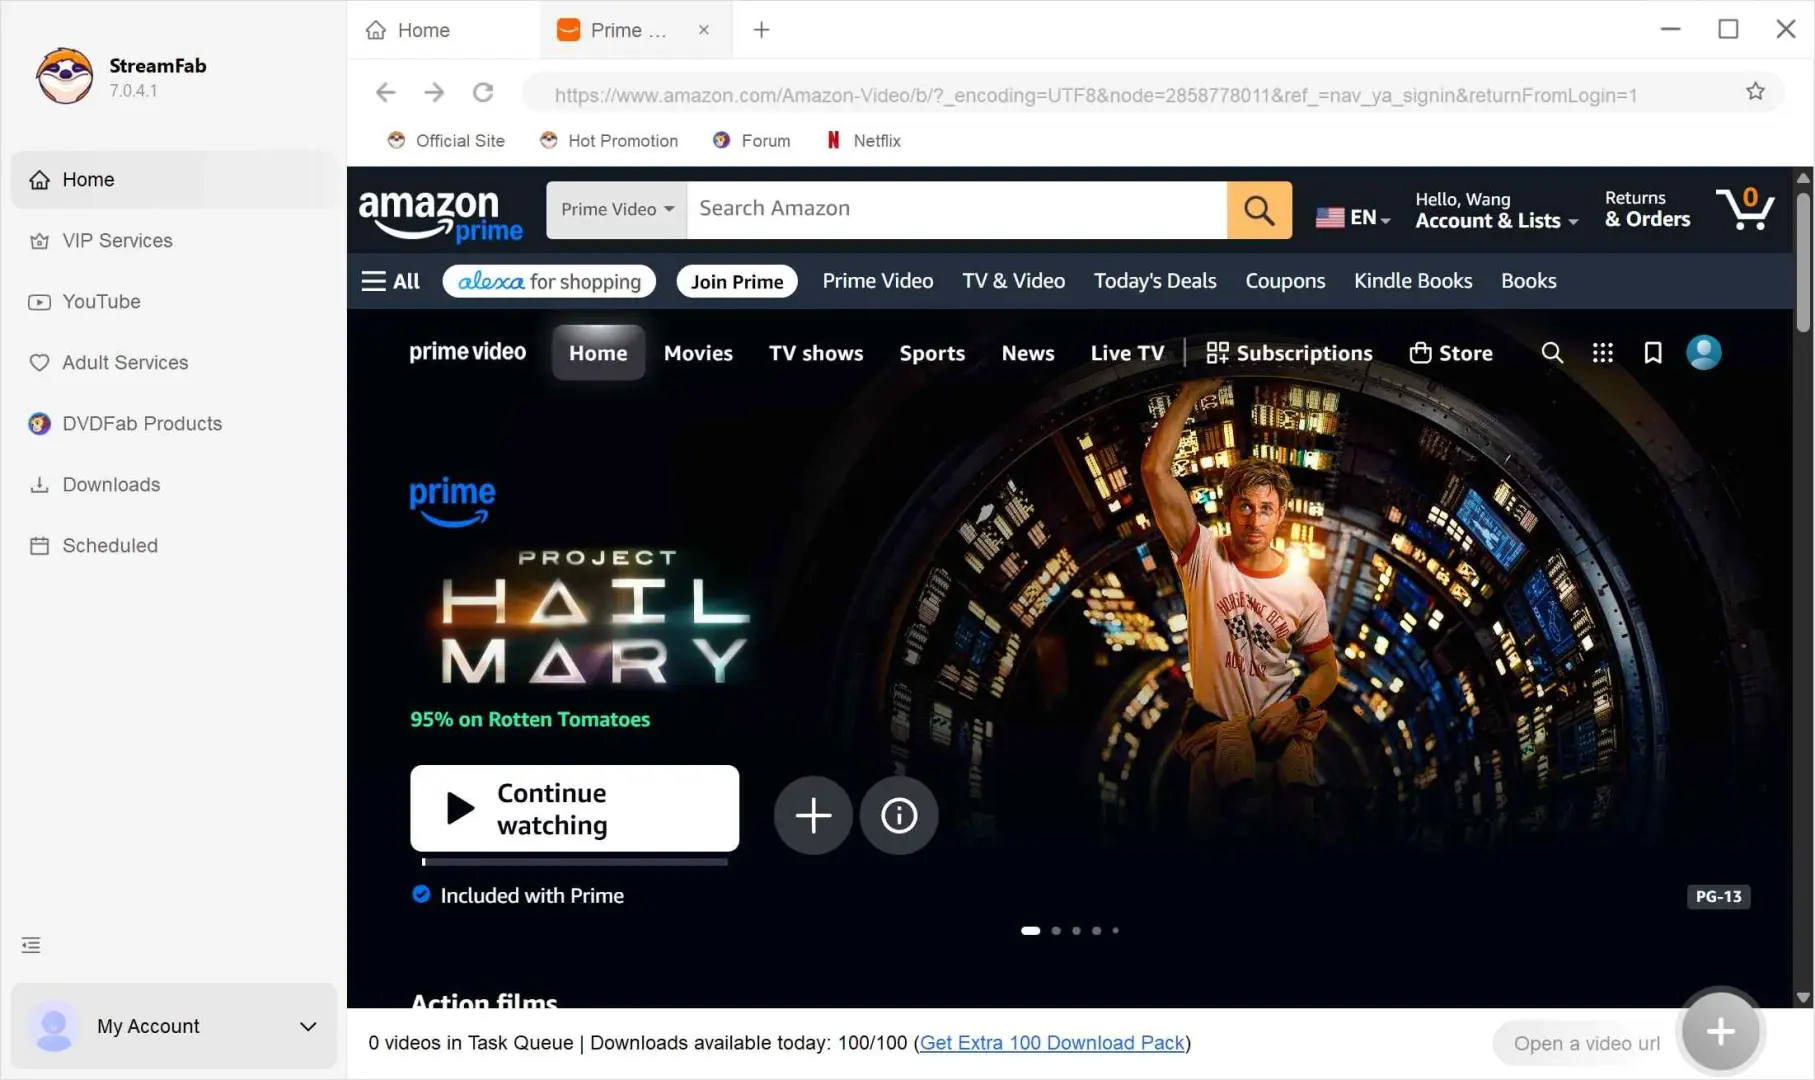Open TV & Video nav link

[1013, 282]
